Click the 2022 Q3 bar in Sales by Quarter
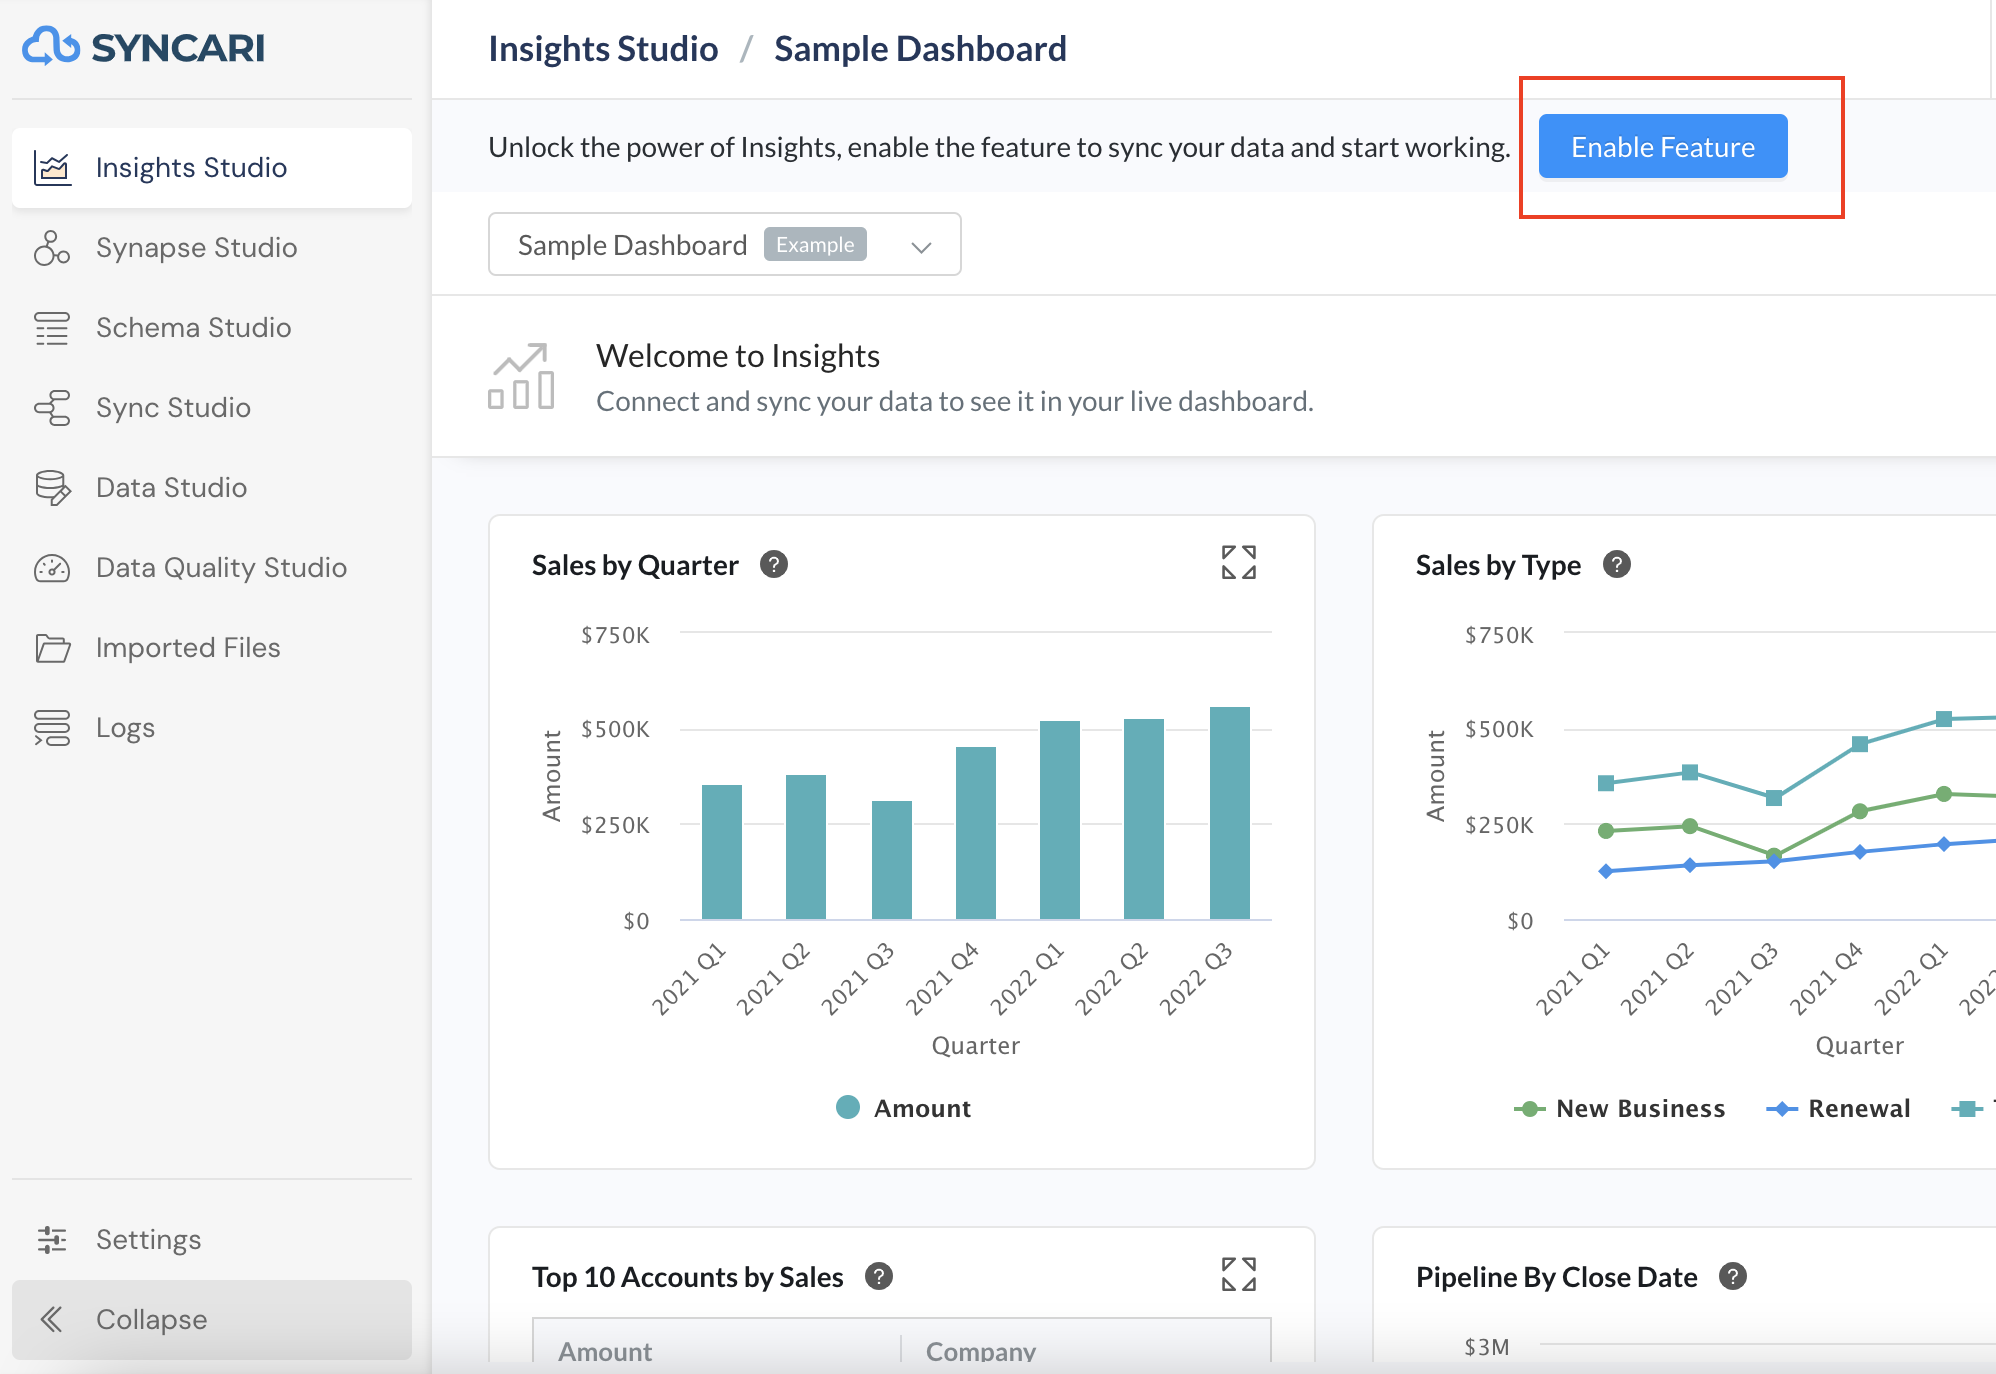The image size is (1996, 1374). (x=1229, y=813)
